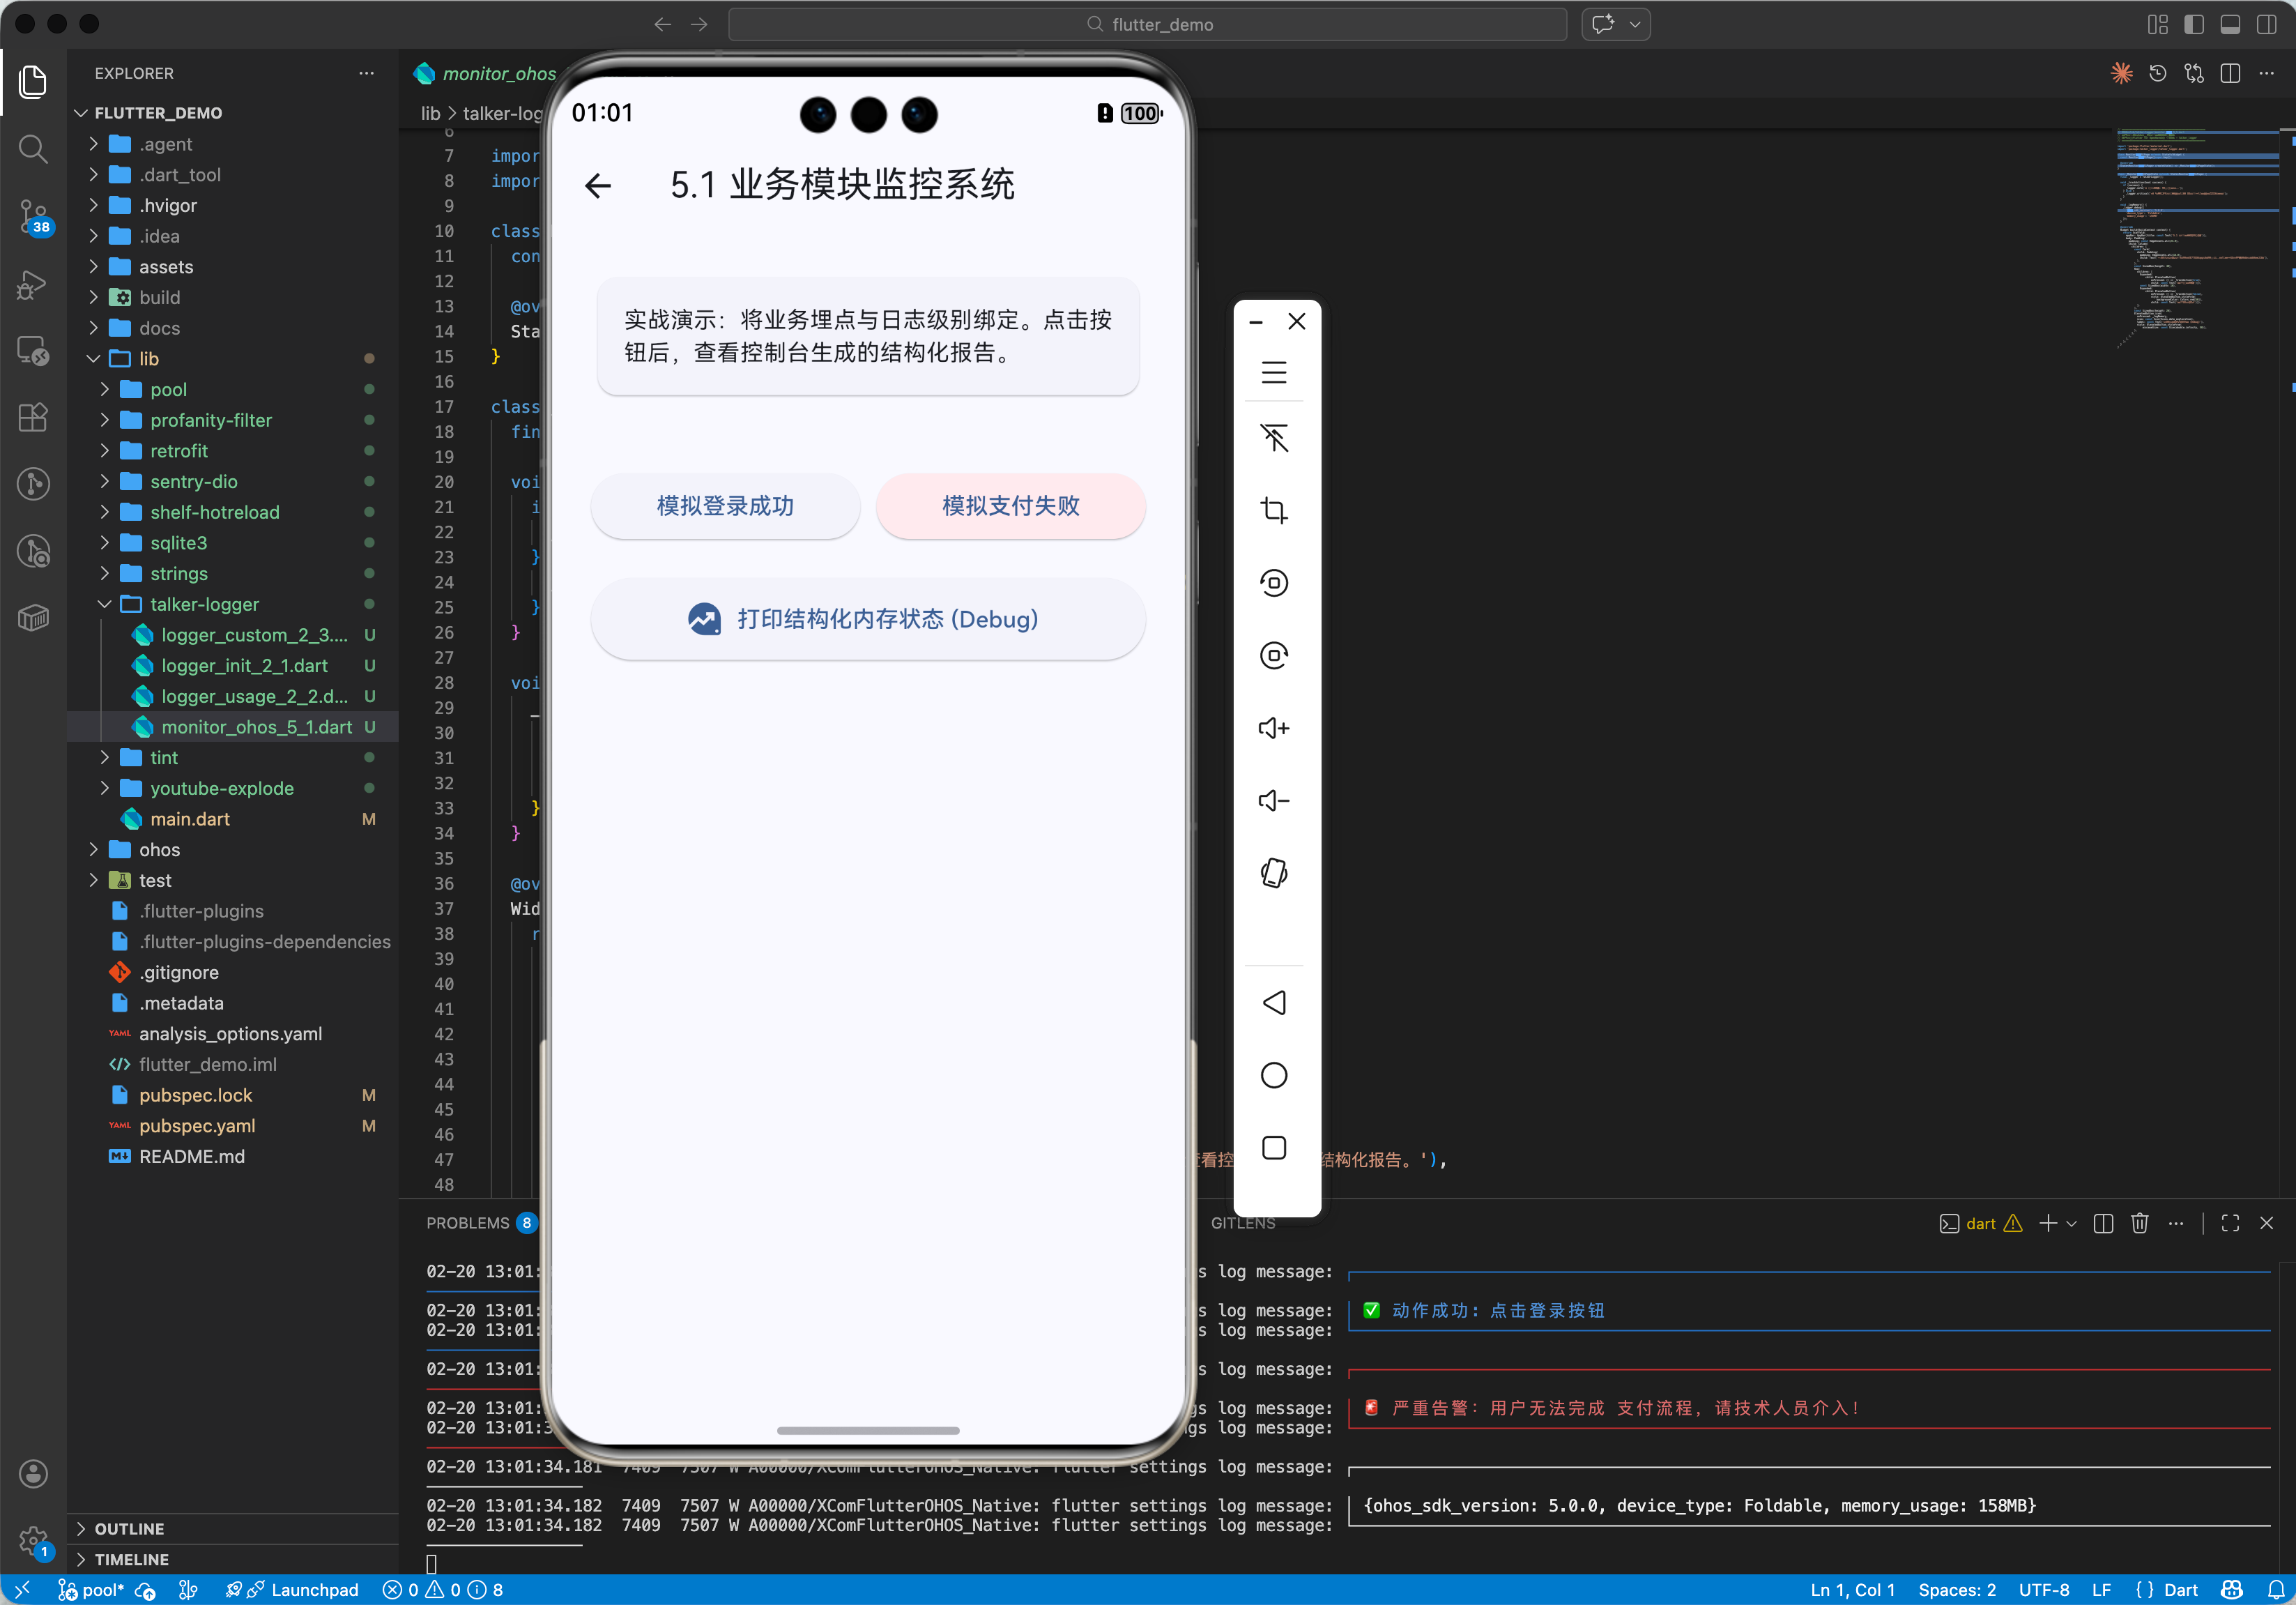Tap 打印结构化内存状态 (Debug) button

coord(868,619)
